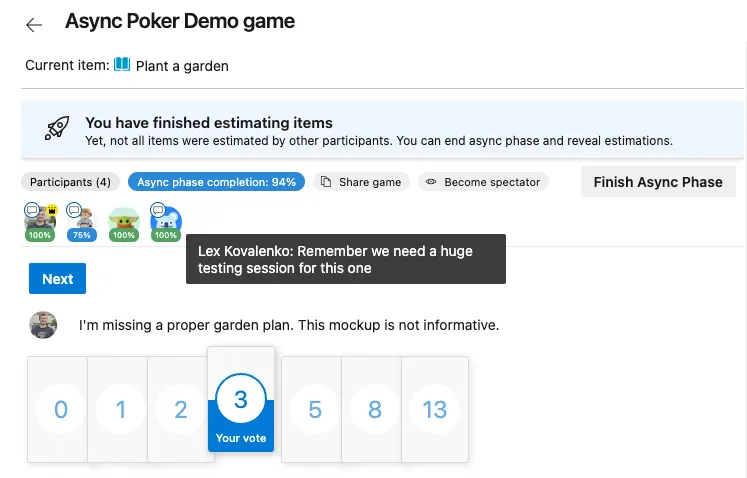Go back using the left arrow
747x478 pixels.
[34, 24]
